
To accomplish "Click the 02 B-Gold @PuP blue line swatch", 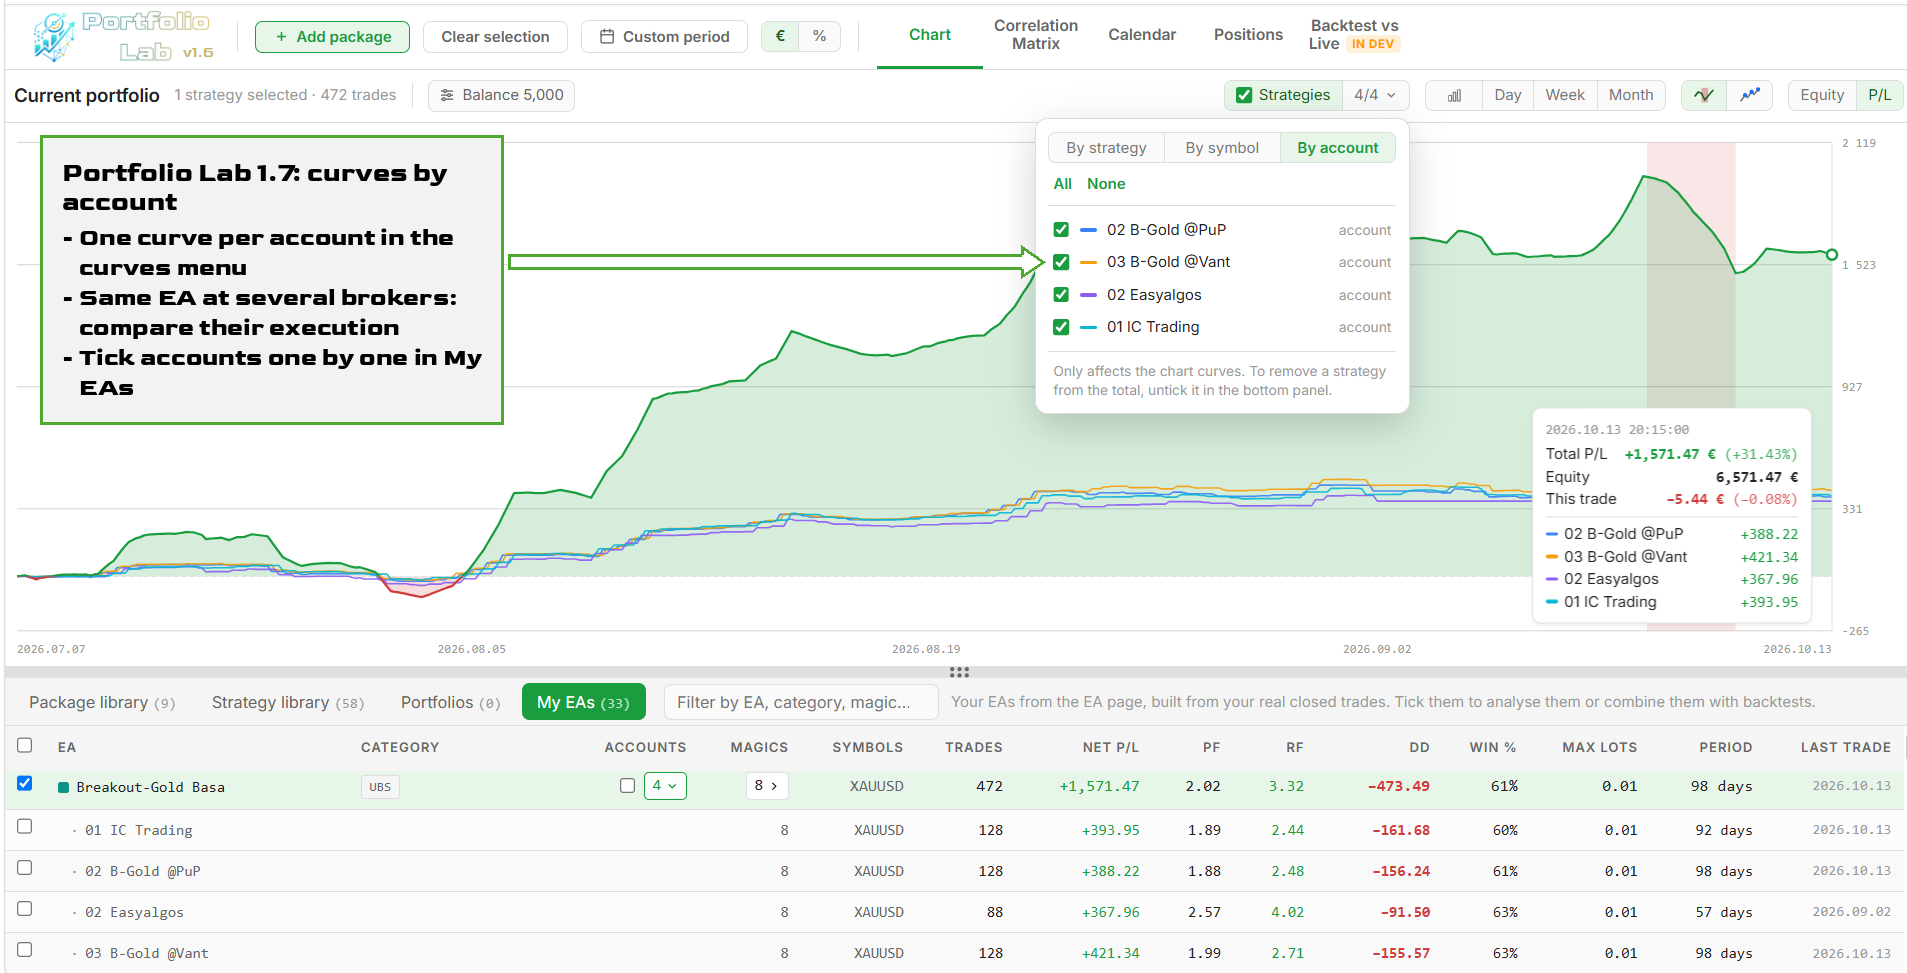I will point(1088,230).
